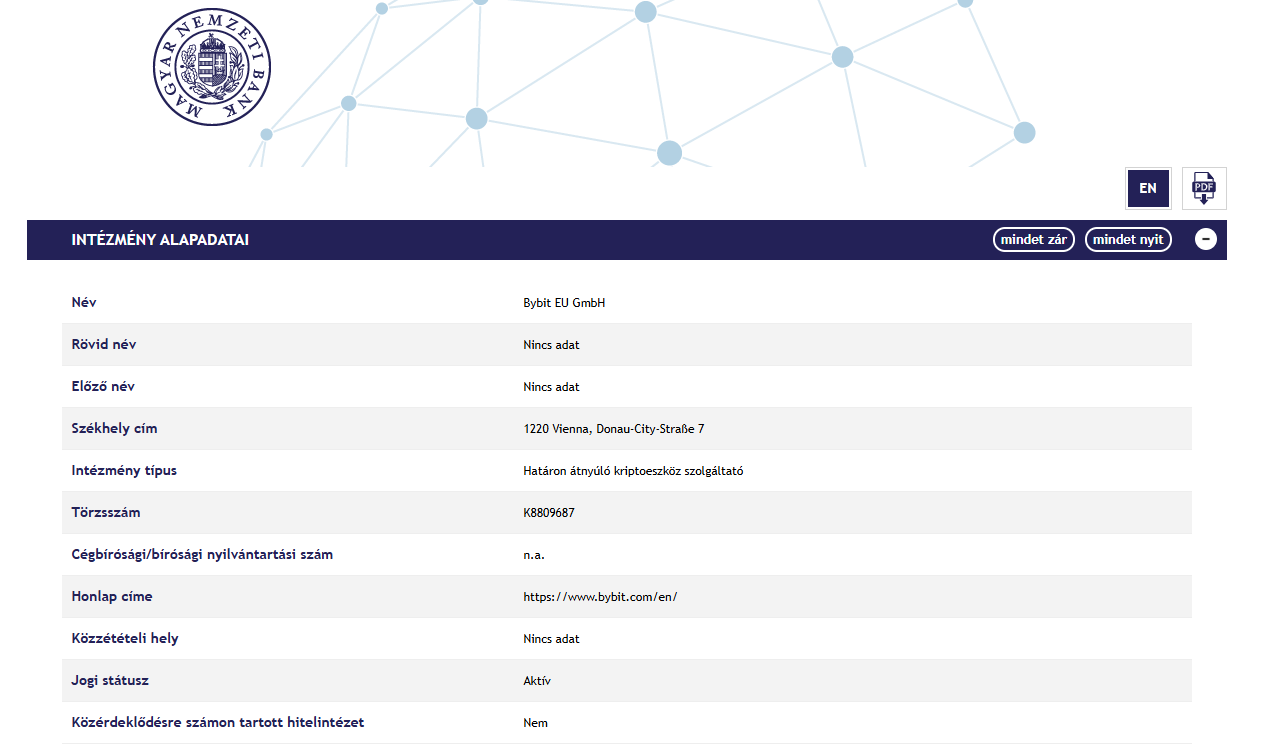Screen dimensions: 1261x751
Task: Select the 'Bybit EU GmbH' name value
Action: coord(564,303)
